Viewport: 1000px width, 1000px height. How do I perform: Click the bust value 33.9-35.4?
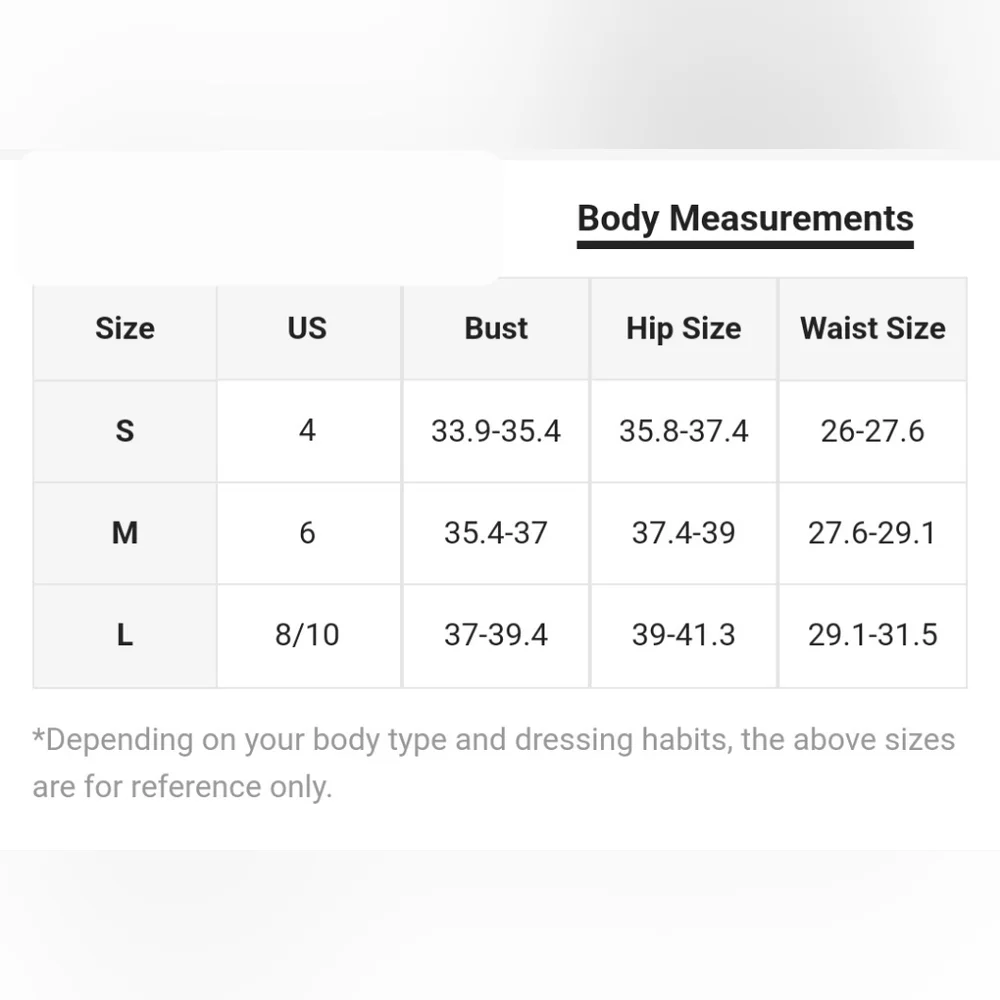pyautogui.click(x=496, y=431)
